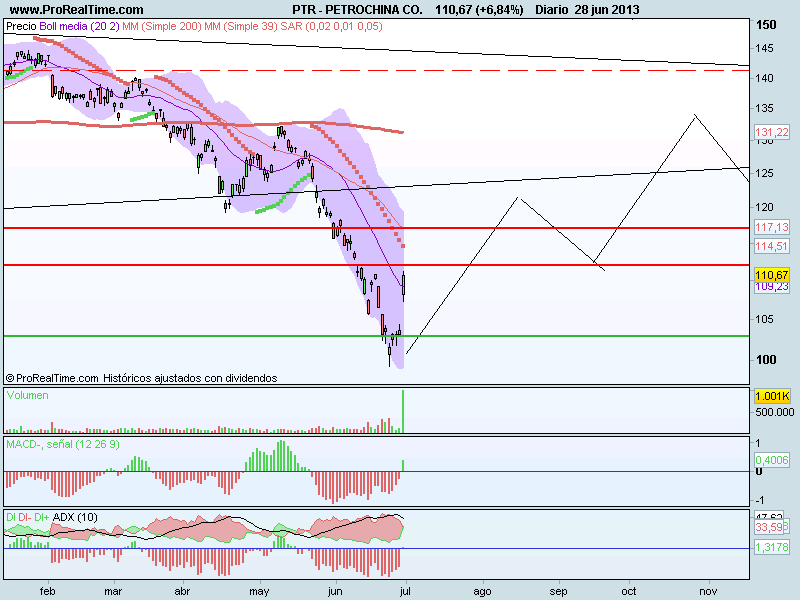Viewport: 800px width, 600px height.
Task: Click the 109,23 Bollinger value tag
Action: point(772,287)
